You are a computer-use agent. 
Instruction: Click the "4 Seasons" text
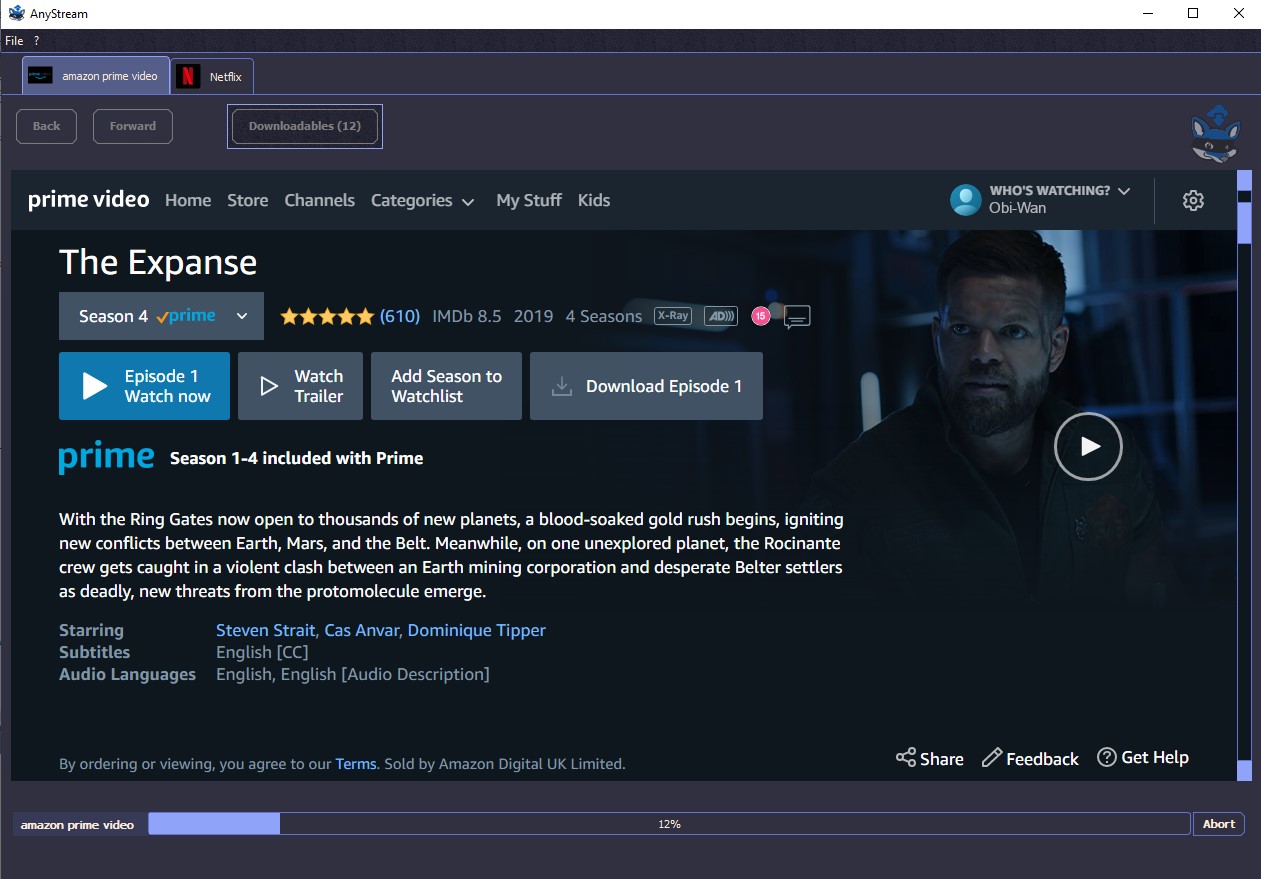604,316
